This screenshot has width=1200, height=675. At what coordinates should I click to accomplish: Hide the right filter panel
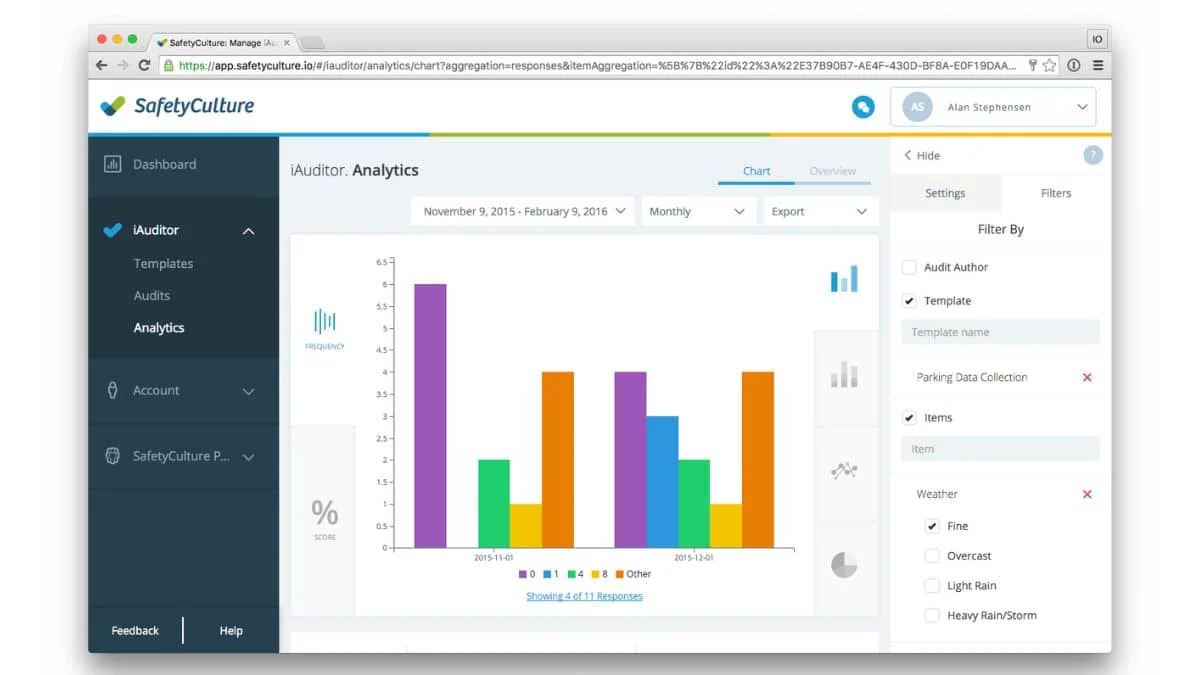(x=922, y=155)
